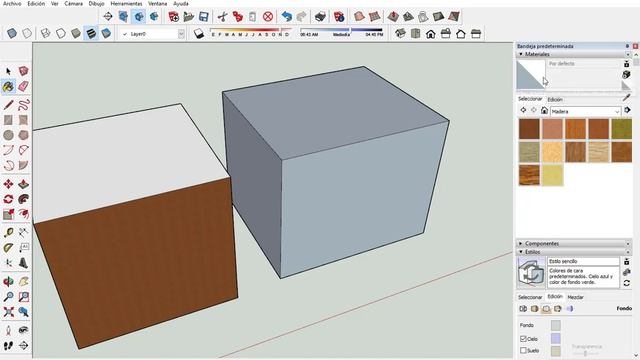Toggle Shaded With Textures face style

(x=91, y=33)
